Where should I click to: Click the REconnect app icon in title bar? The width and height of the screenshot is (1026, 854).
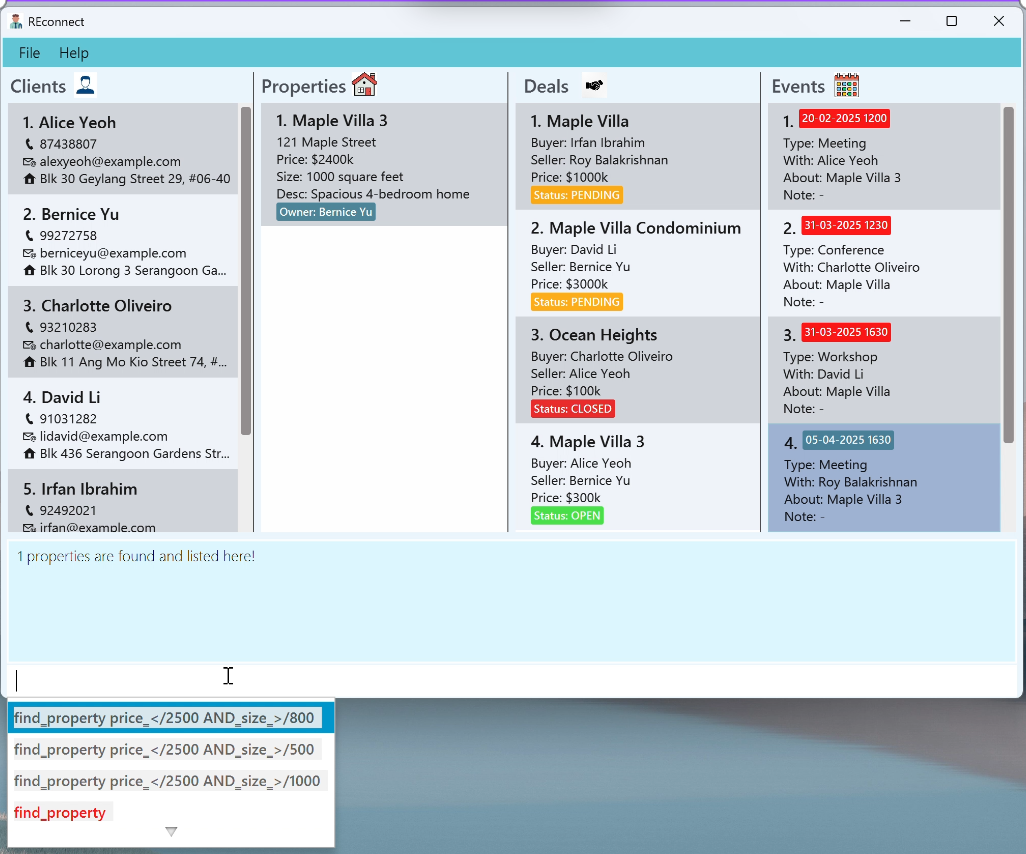[16, 21]
